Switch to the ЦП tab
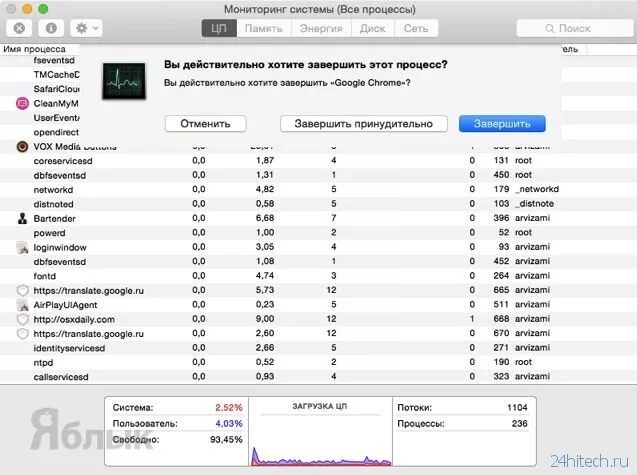The width and height of the screenshot is (637, 475). [219, 28]
